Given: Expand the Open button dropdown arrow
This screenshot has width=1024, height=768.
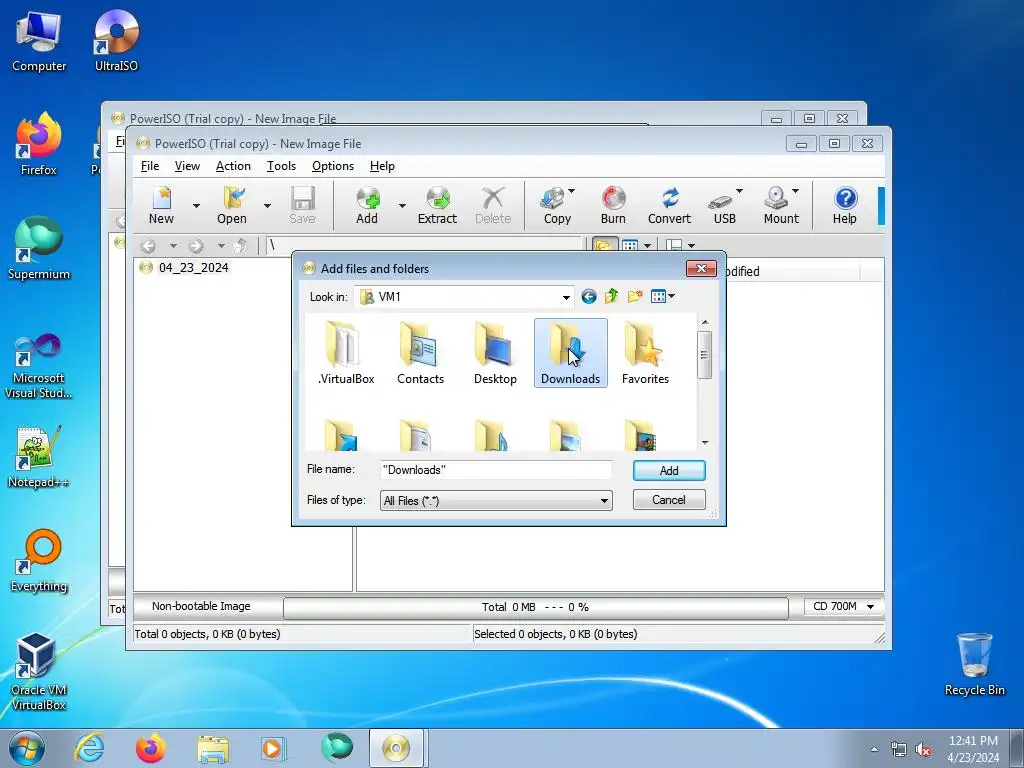Looking at the screenshot, I should [267, 206].
